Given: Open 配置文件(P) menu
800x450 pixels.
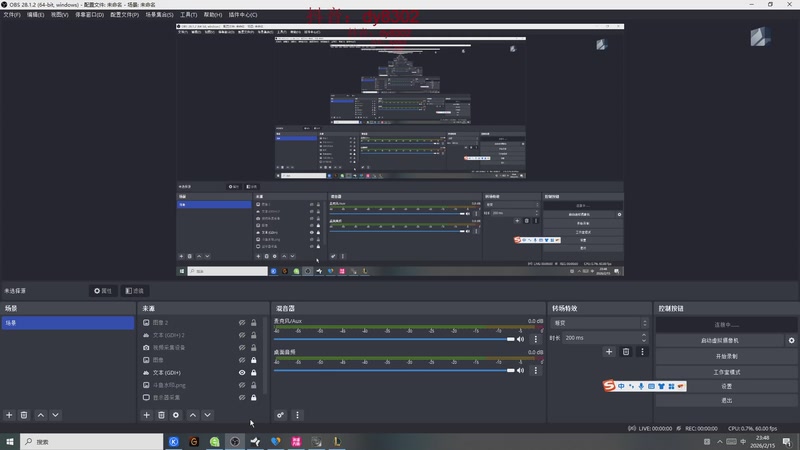Looking at the screenshot, I should [124, 15].
